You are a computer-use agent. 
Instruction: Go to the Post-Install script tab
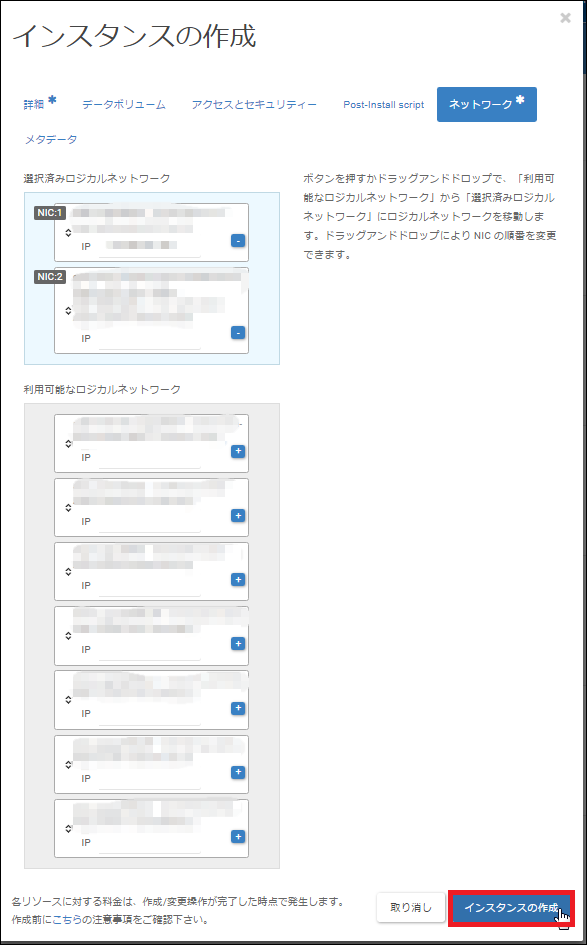click(384, 105)
